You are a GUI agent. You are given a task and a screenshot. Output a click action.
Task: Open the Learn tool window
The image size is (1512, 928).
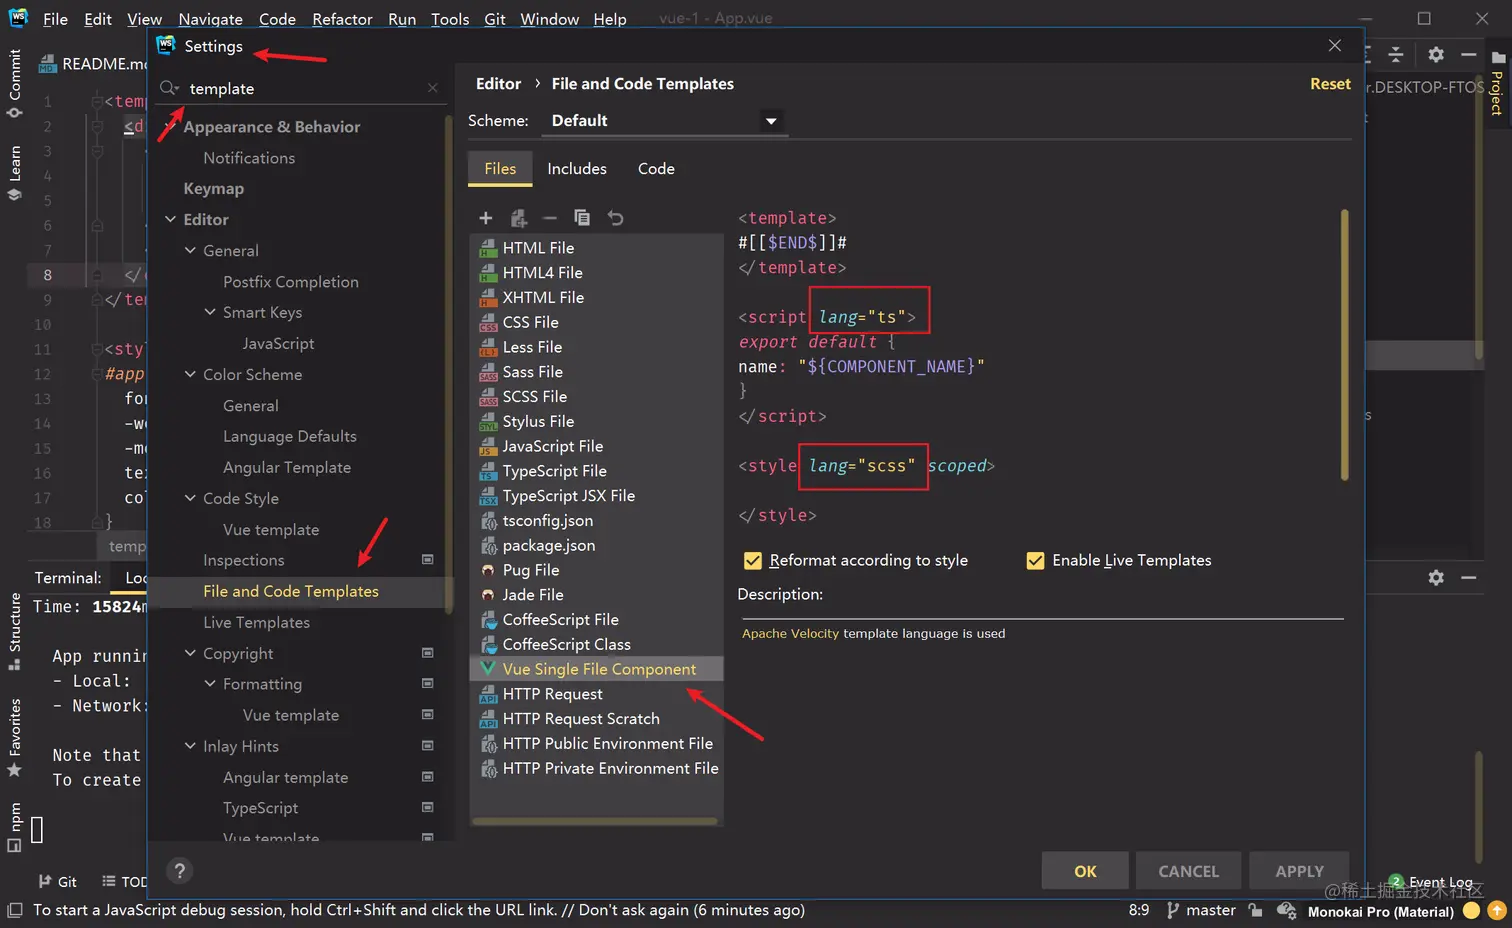(14, 172)
